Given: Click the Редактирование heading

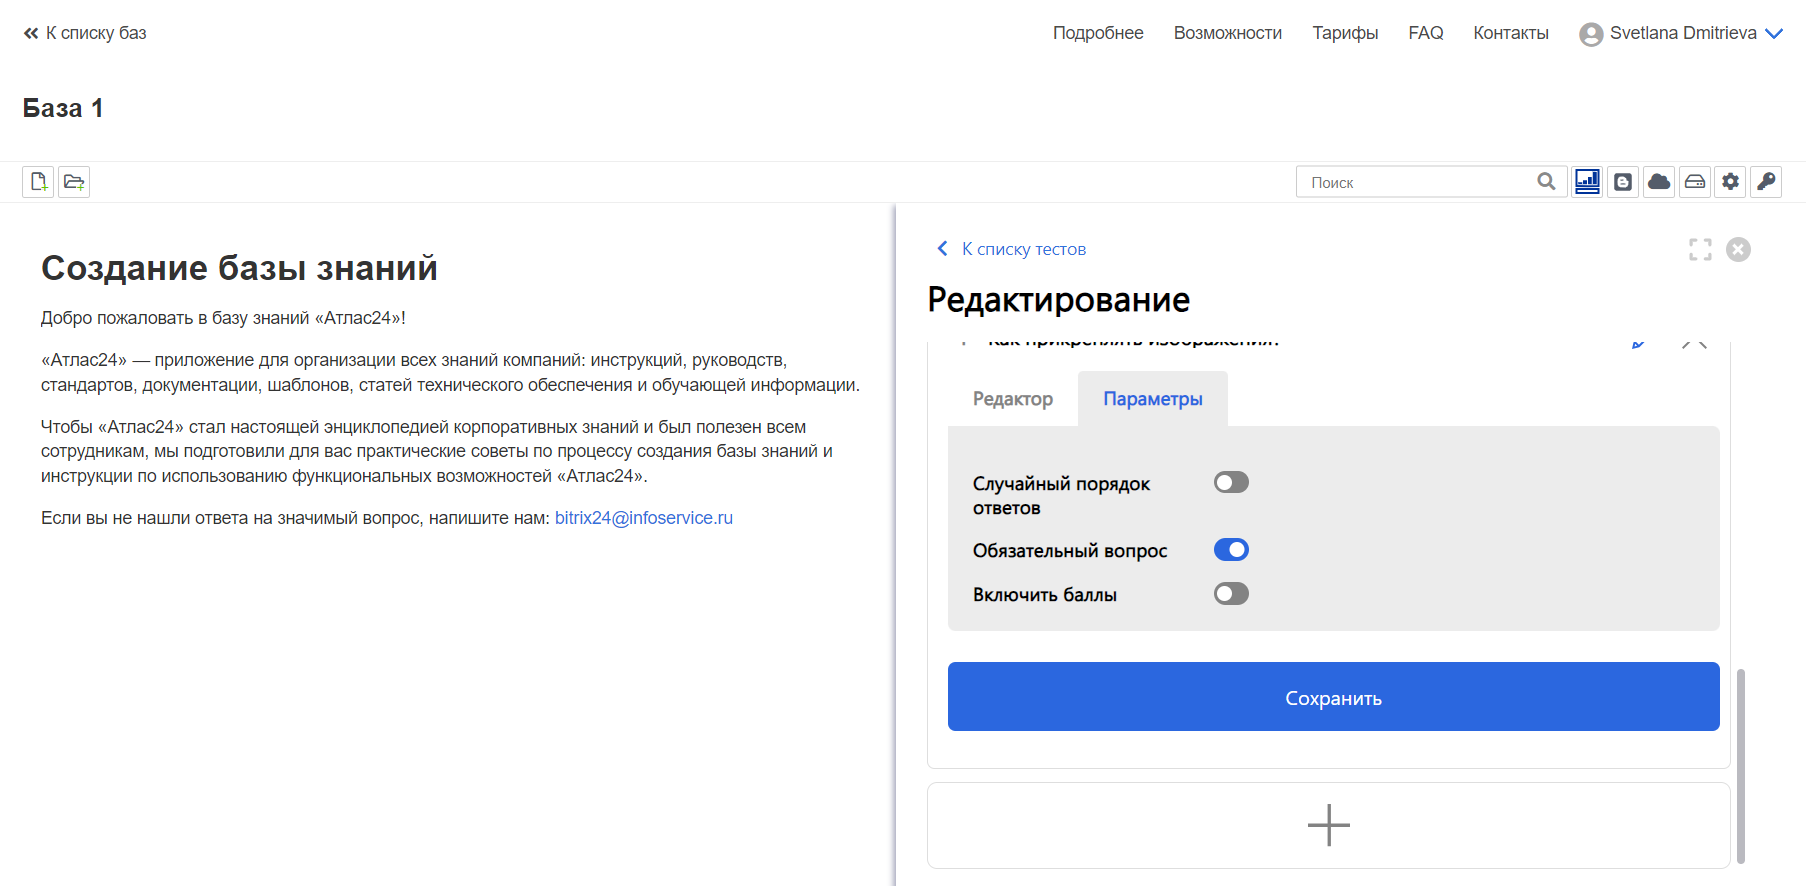Looking at the screenshot, I should tap(1059, 300).
